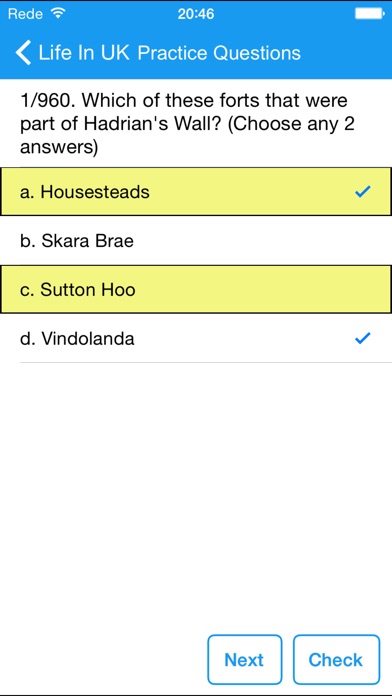Choose option b. Skara Brae
This screenshot has width=392, height=696.
[x=196, y=241]
